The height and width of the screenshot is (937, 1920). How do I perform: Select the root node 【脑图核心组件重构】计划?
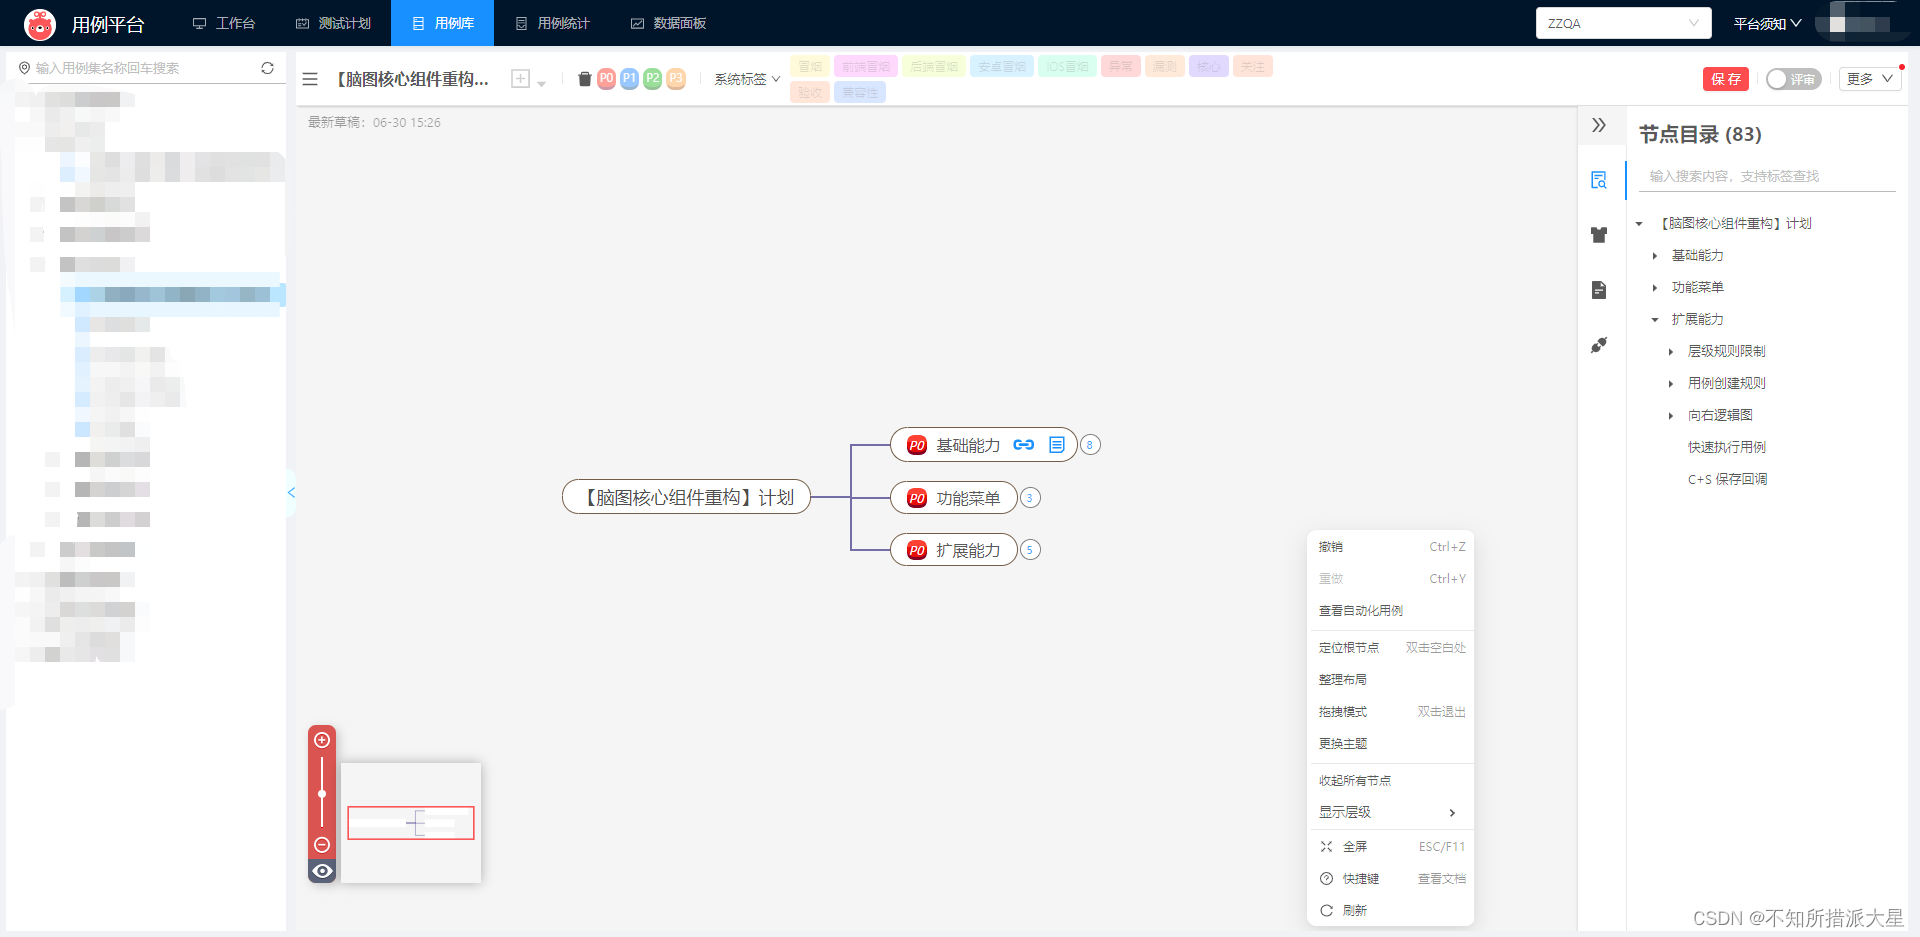[x=686, y=497]
